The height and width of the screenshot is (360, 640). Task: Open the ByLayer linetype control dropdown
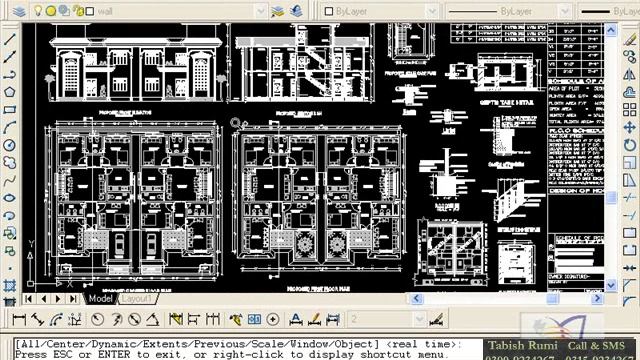[x=565, y=11]
